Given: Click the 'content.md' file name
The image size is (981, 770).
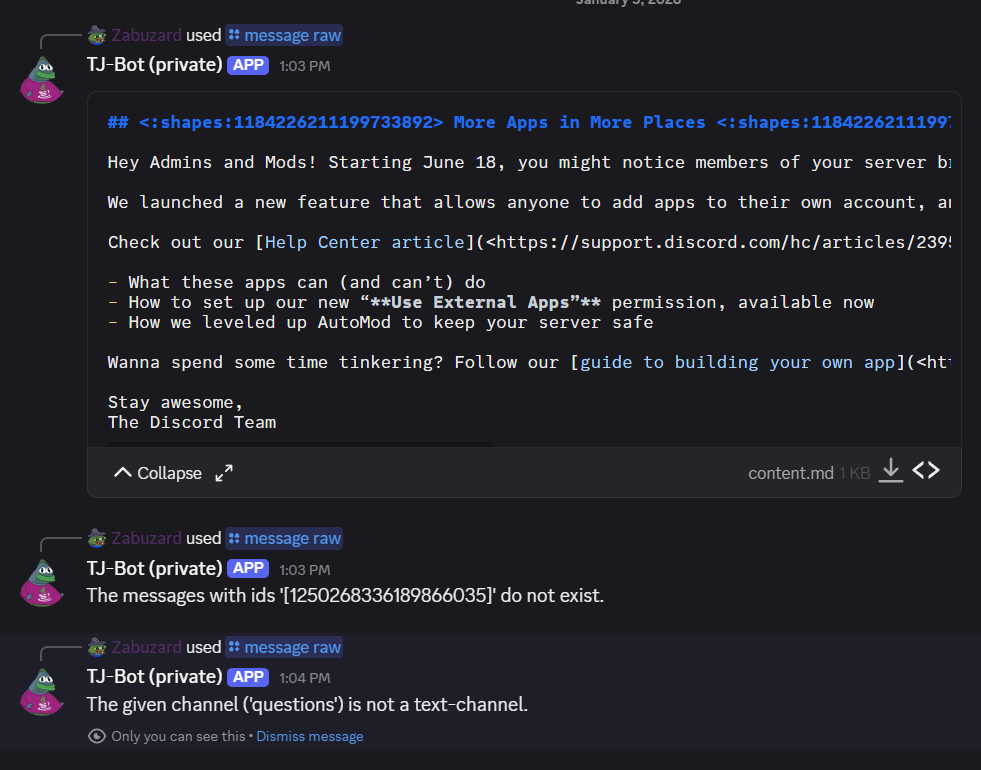Looking at the screenshot, I should coord(791,474).
